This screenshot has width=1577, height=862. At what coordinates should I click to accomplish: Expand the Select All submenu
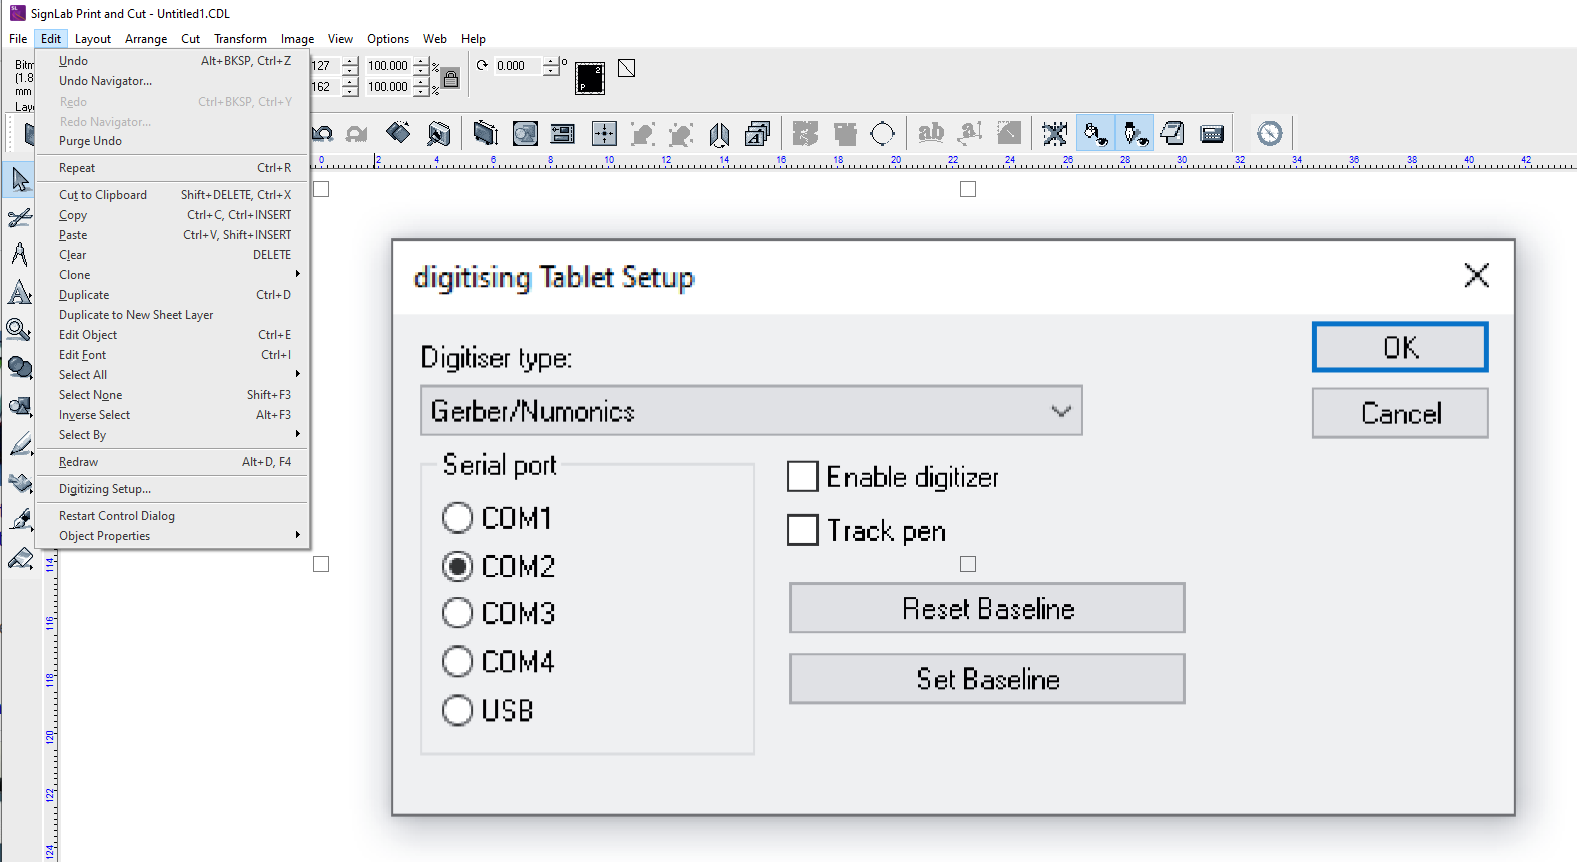tap(172, 375)
